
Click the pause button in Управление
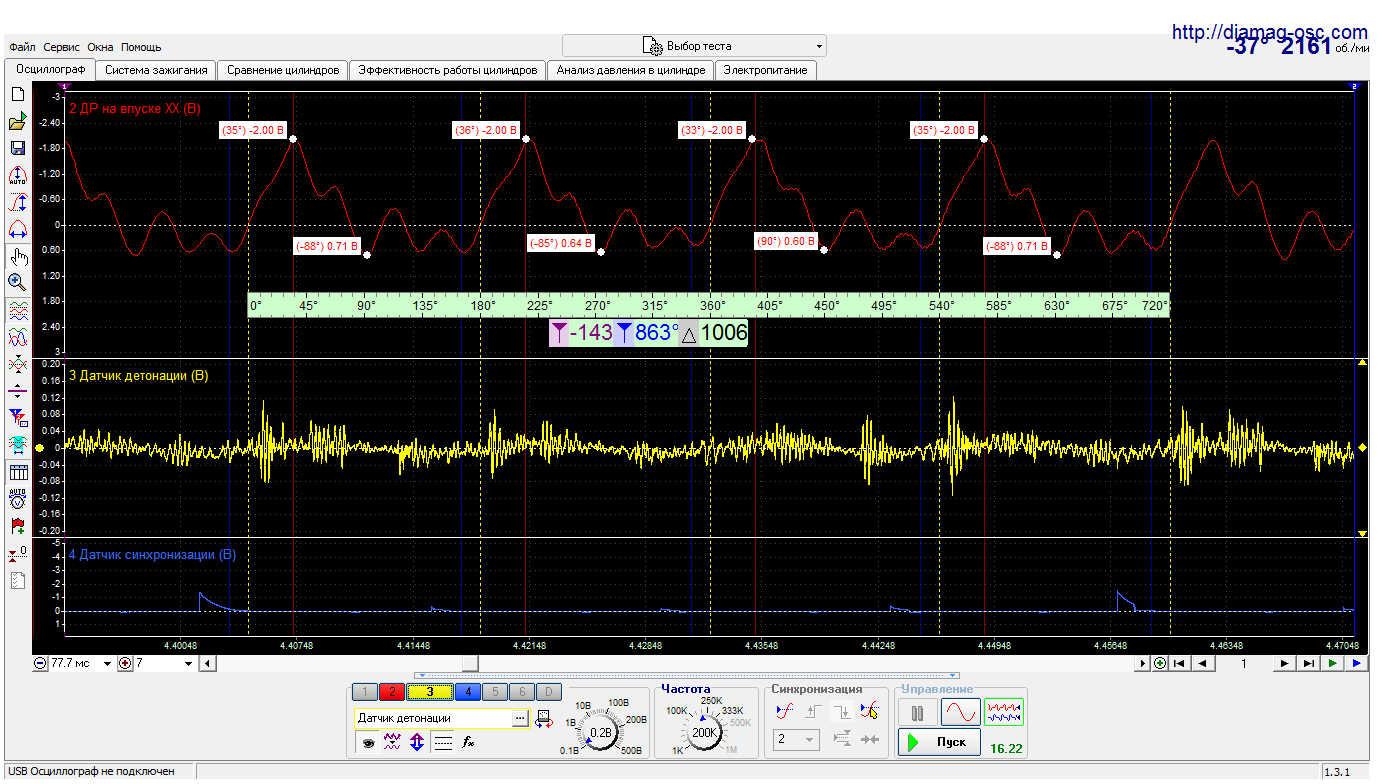917,712
